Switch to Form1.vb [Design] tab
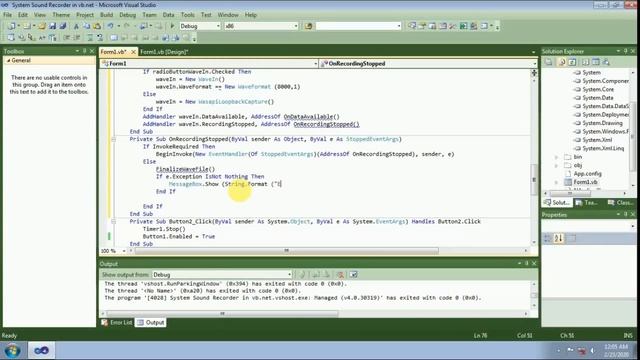Image resolution: width=640 pixels, height=360 pixels. (x=164, y=52)
